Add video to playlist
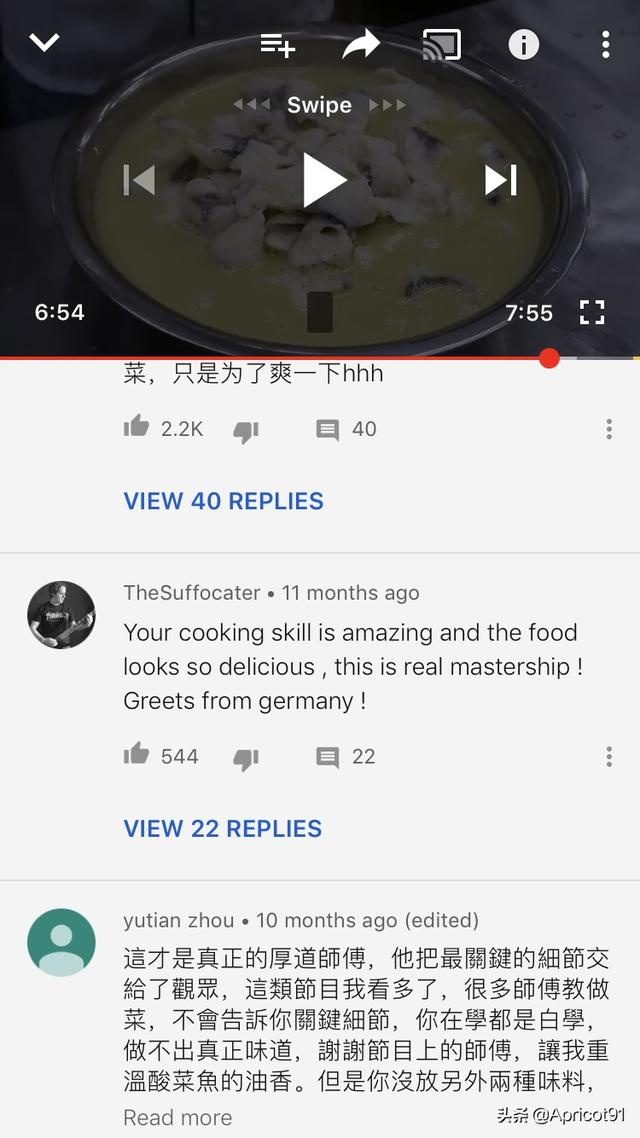Screen dimensions: 640x1138 (277, 45)
